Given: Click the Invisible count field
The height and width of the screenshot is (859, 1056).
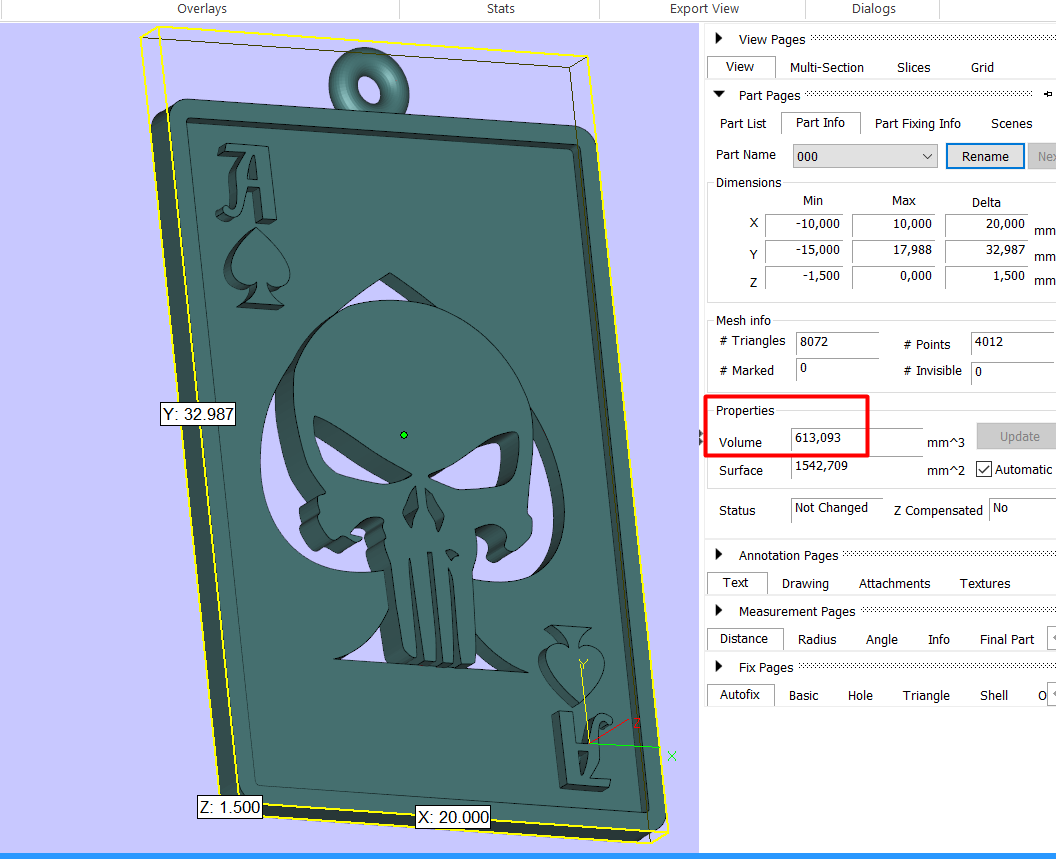Looking at the screenshot, I should pyautogui.click(x=1012, y=371).
